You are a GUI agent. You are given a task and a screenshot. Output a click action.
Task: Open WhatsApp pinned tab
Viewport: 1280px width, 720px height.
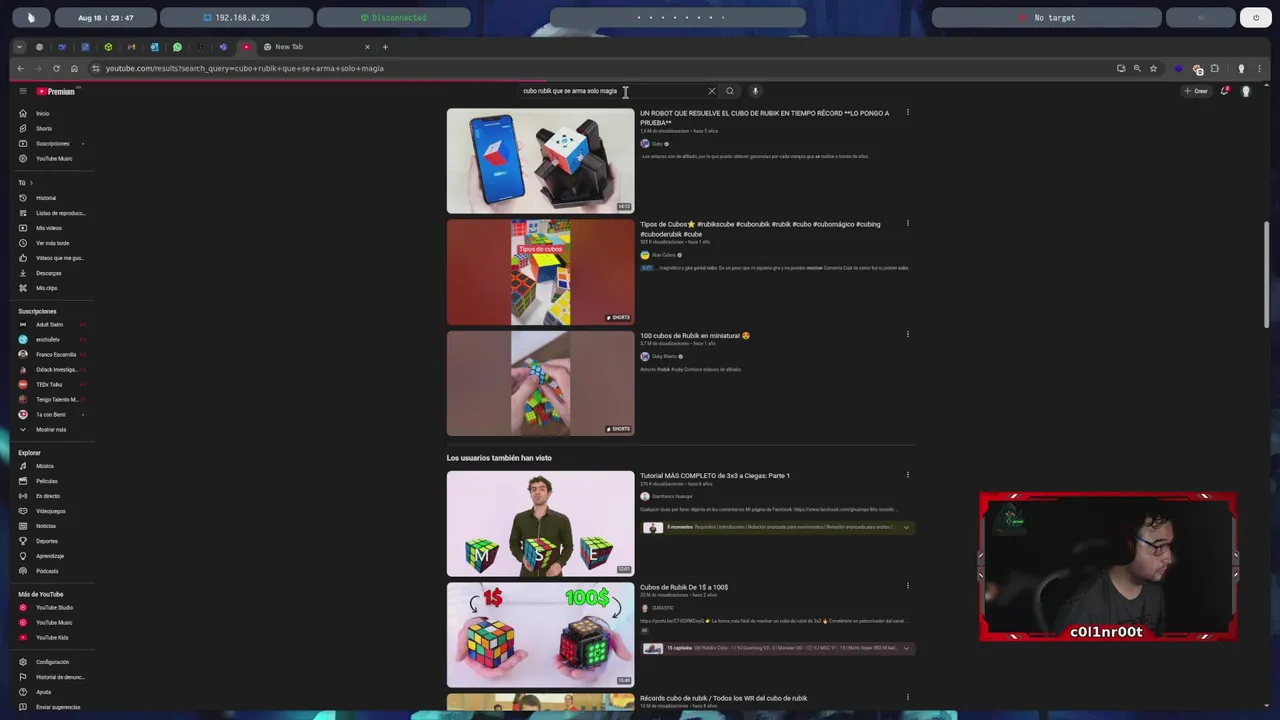coord(177,47)
